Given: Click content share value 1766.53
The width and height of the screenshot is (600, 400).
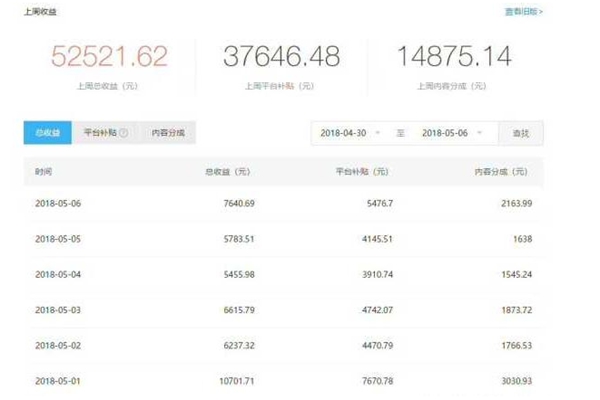Looking at the screenshot, I should coord(517,346).
